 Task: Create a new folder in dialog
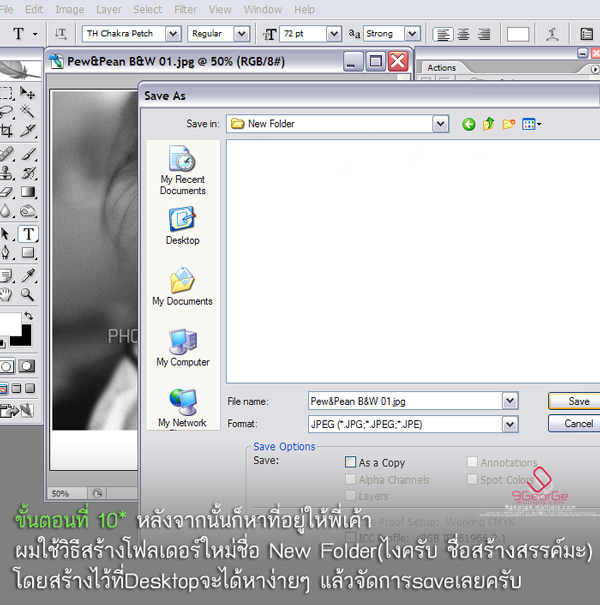tap(509, 124)
